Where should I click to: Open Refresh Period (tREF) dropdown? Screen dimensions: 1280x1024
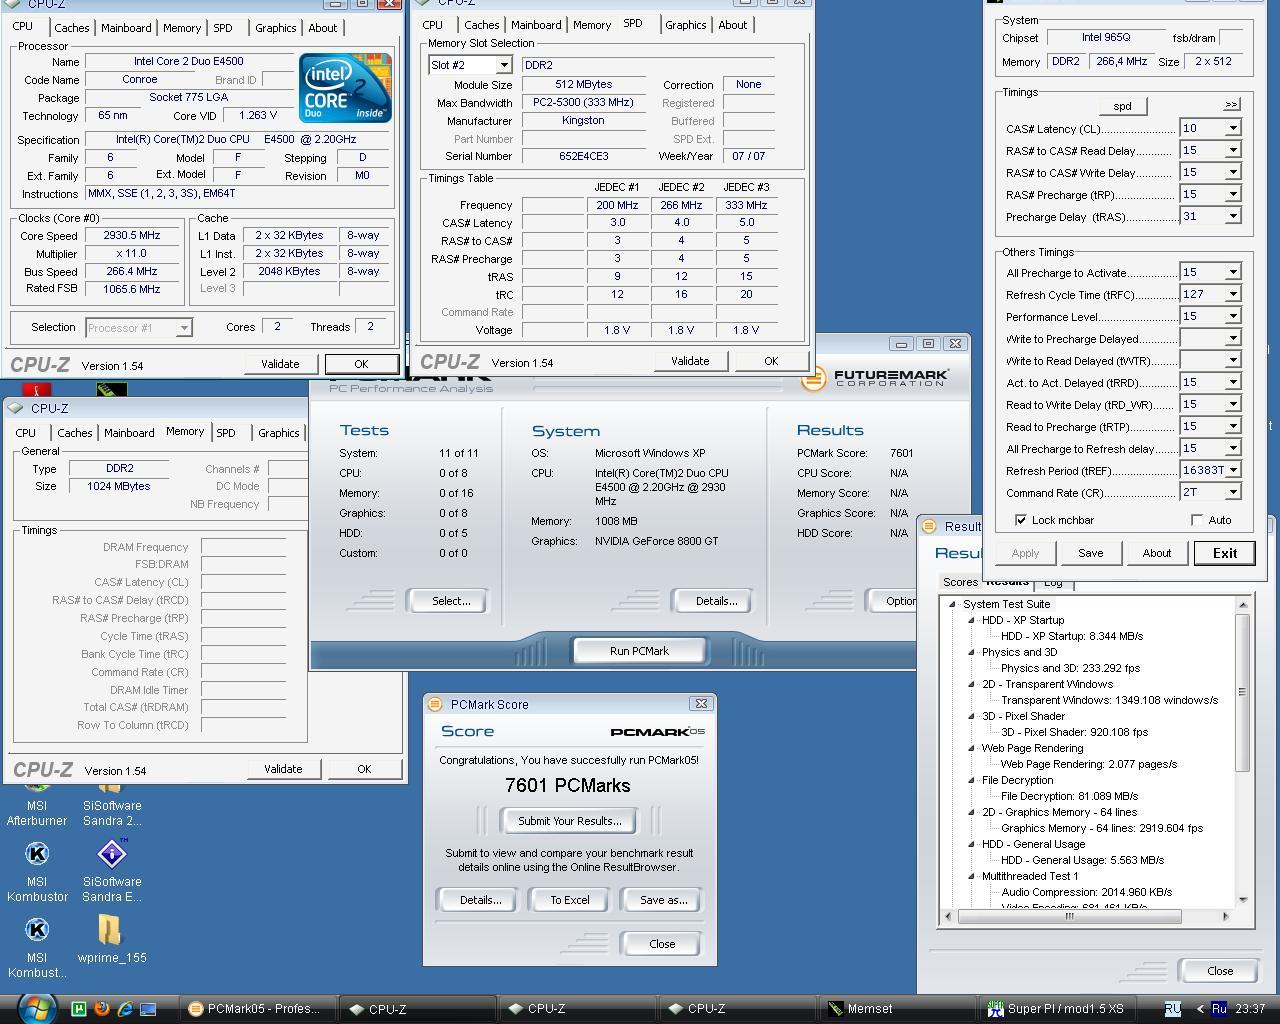[1233, 470]
